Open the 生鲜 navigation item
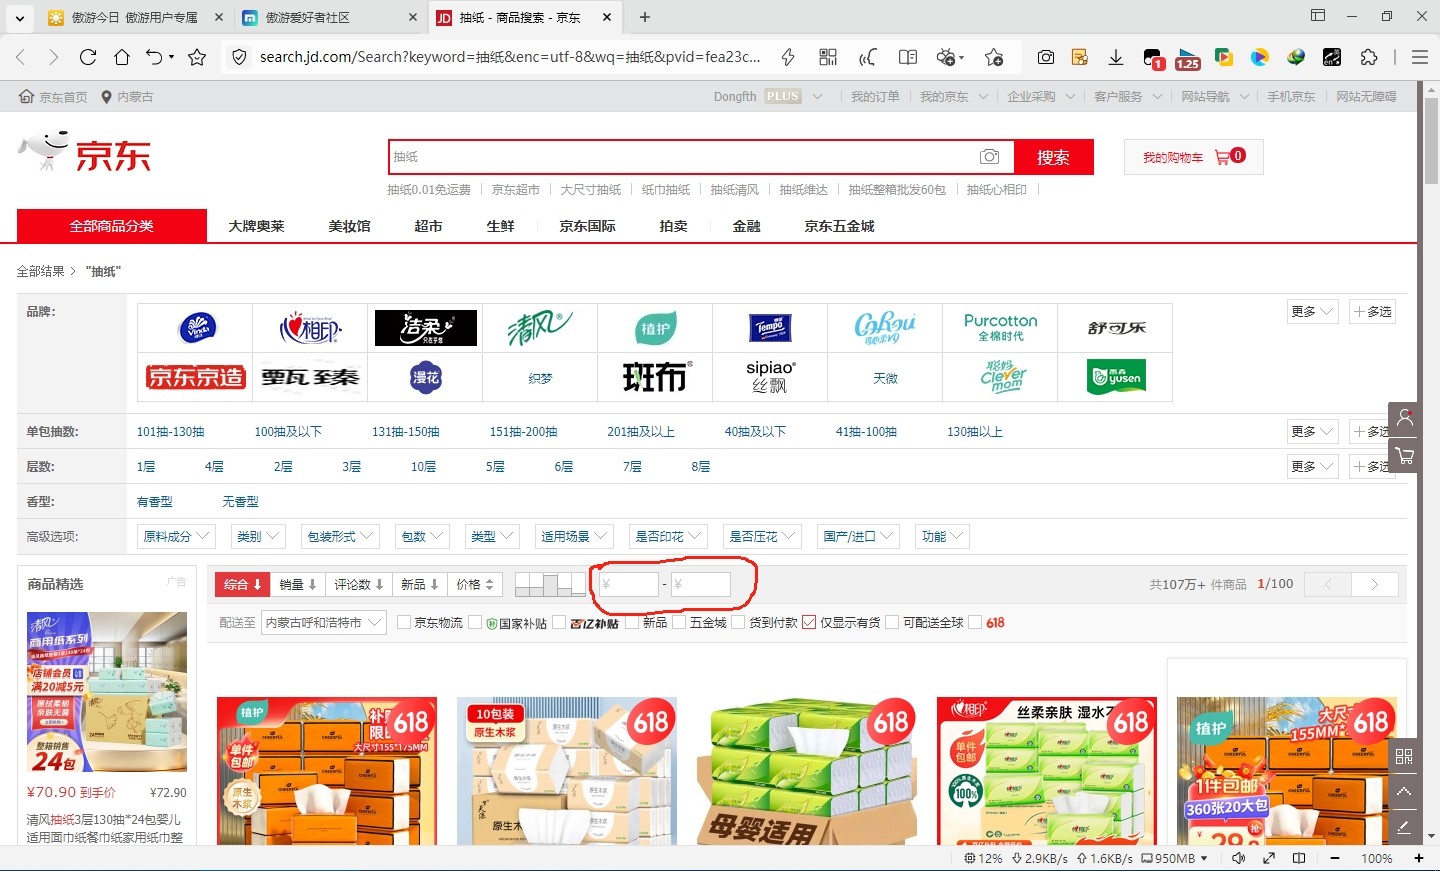1440x871 pixels. [500, 226]
